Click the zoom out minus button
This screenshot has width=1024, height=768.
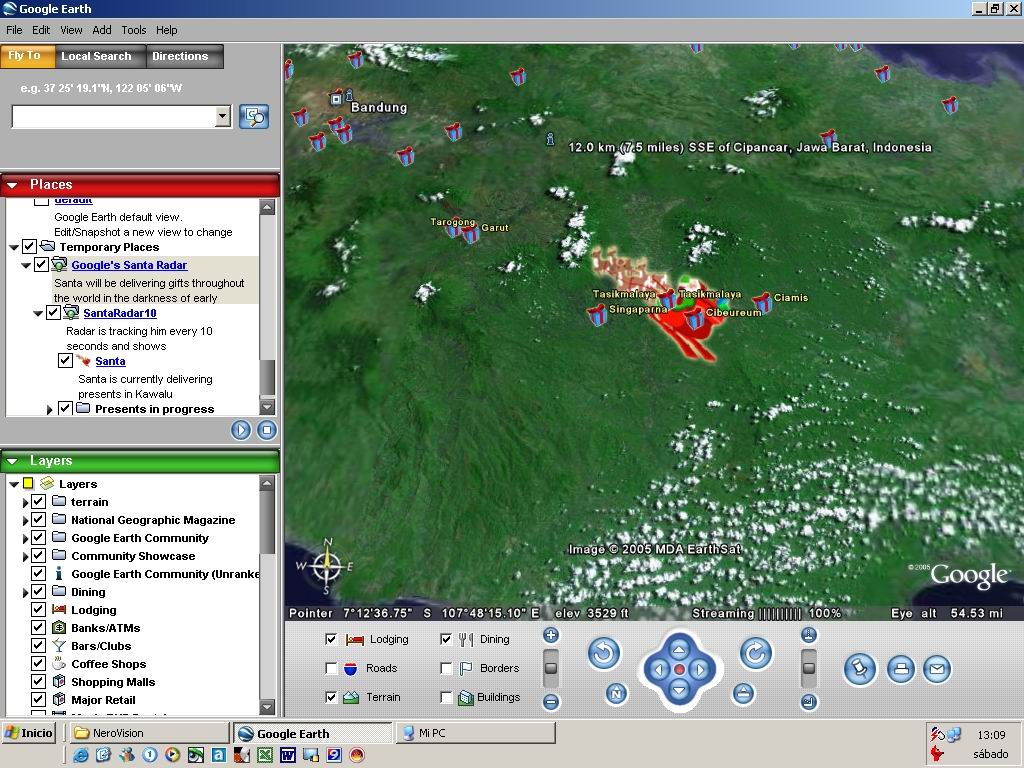pyautogui.click(x=551, y=702)
